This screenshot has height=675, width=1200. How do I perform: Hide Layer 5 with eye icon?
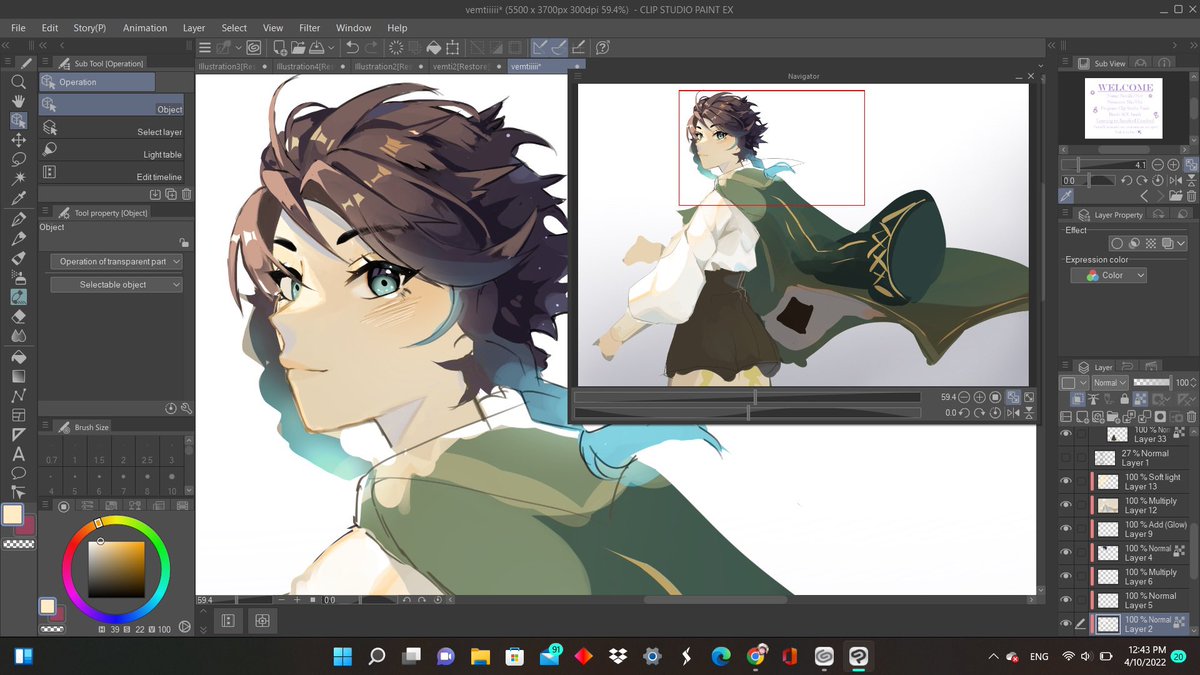coord(1066,600)
